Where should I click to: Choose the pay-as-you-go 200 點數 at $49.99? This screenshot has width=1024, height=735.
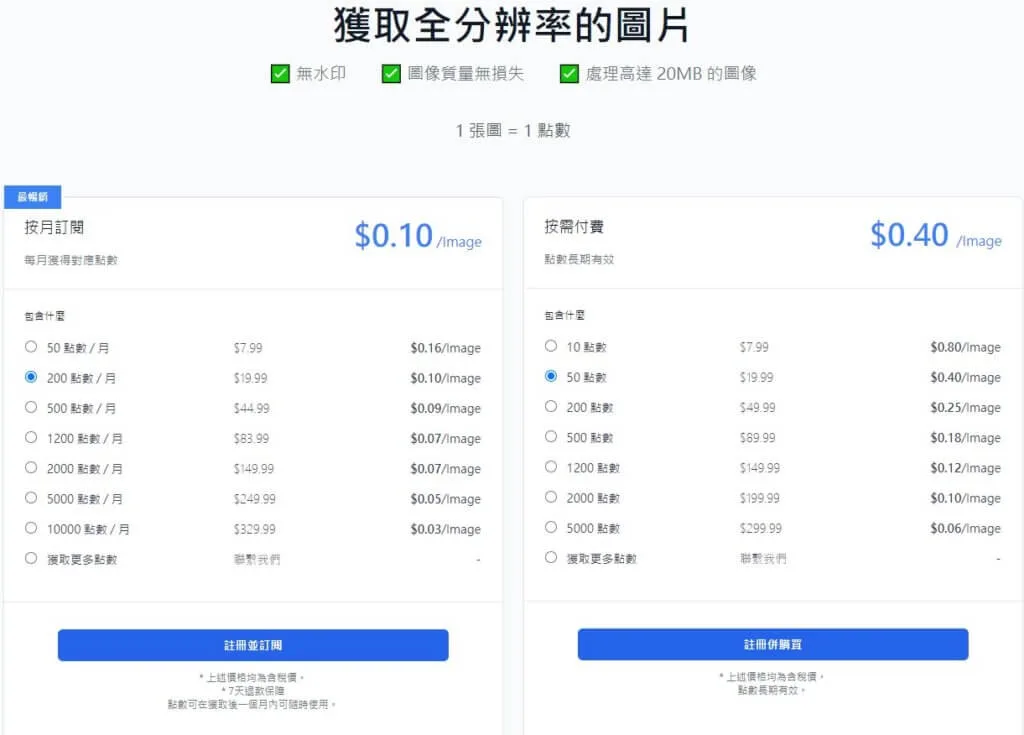[551, 406]
